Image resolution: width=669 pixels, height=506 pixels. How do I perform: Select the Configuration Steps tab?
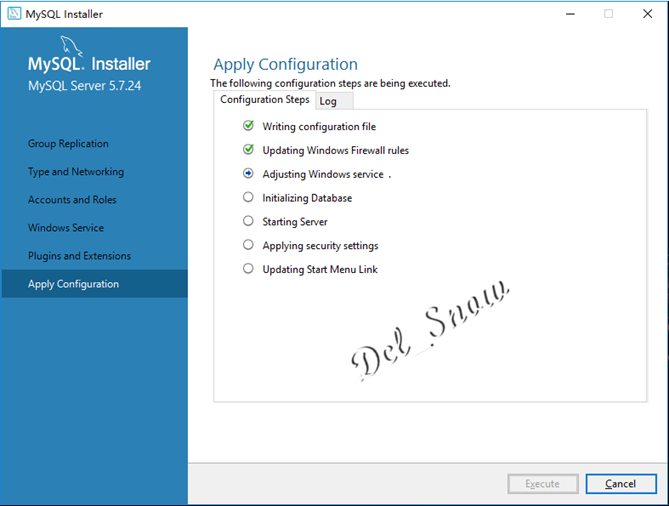tap(265, 99)
